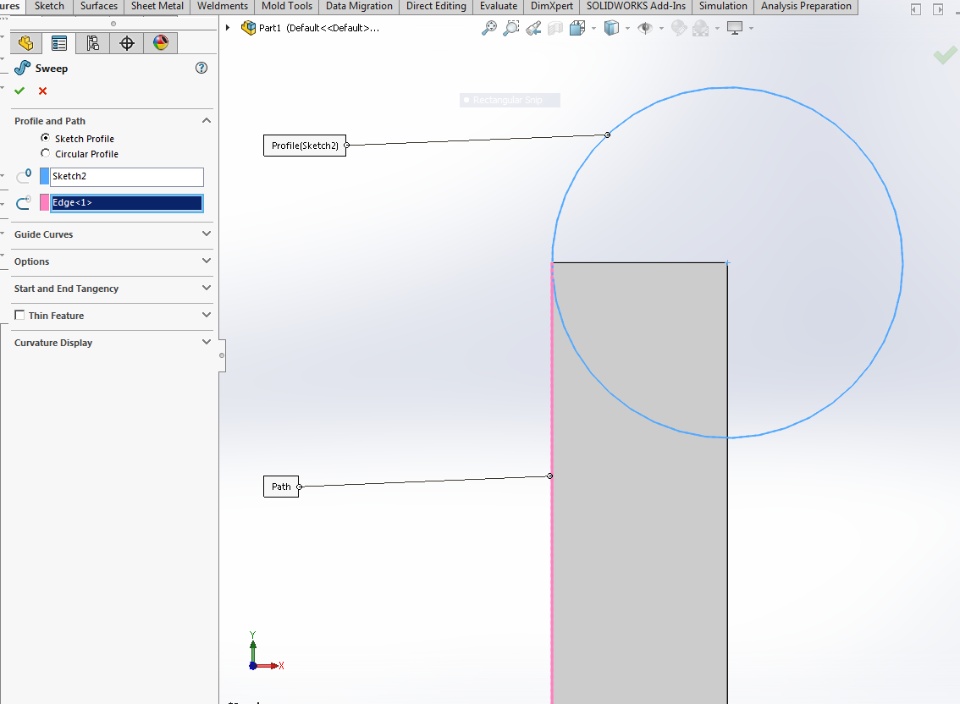The height and width of the screenshot is (704, 960).
Task: Expand Start and End Tangency section
Action: click(206, 288)
